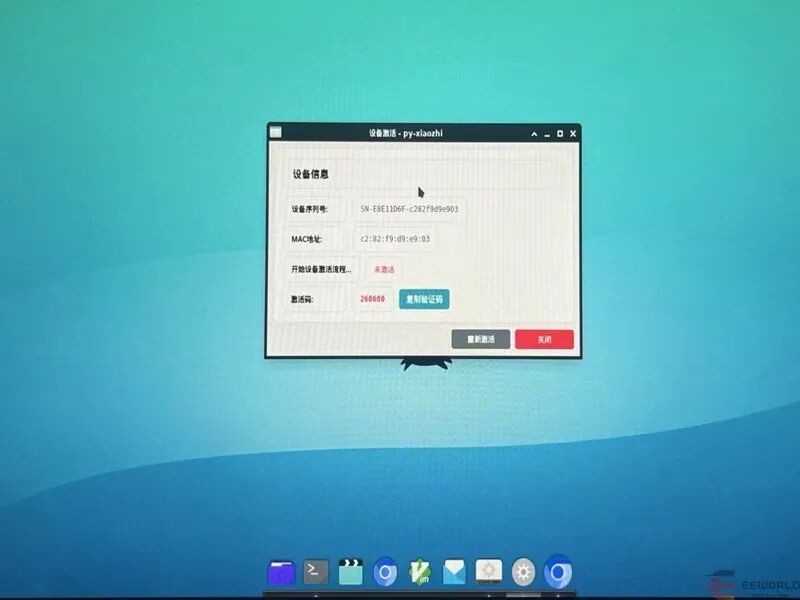Open the first Chromium browser dock icon
800x600 pixels.
[385, 572]
